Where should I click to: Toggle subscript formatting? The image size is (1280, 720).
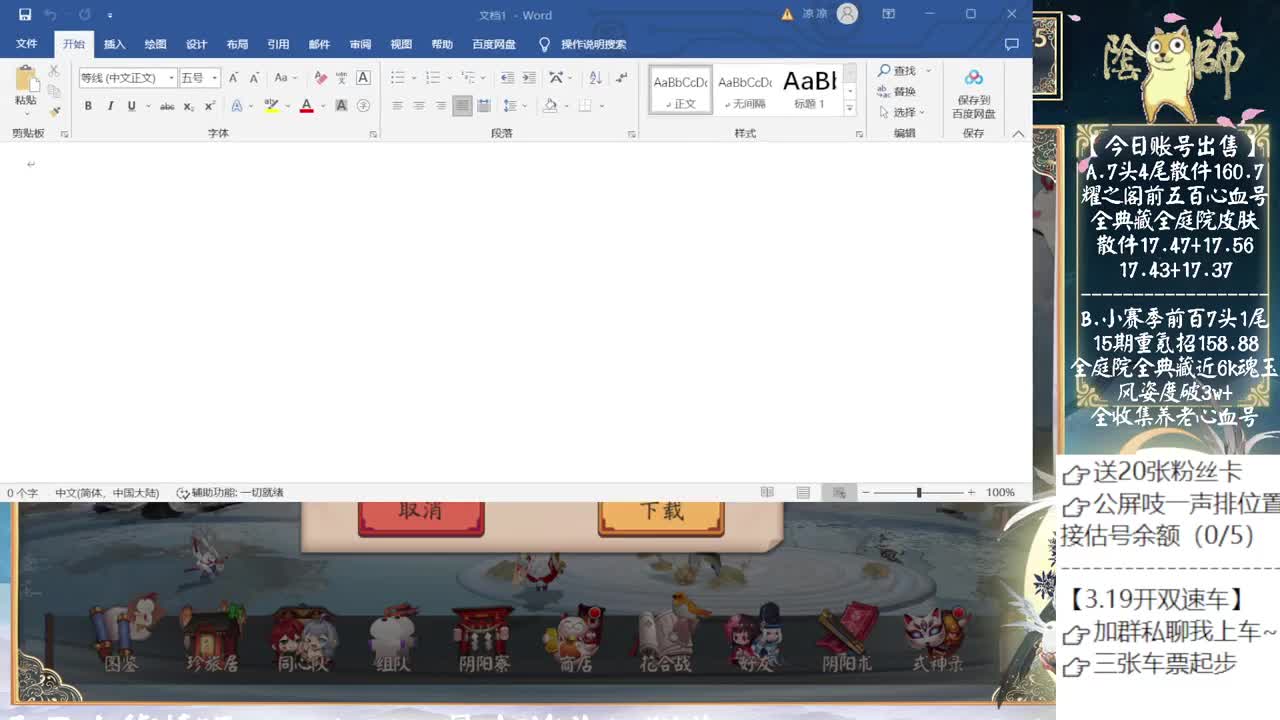[189, 106]
